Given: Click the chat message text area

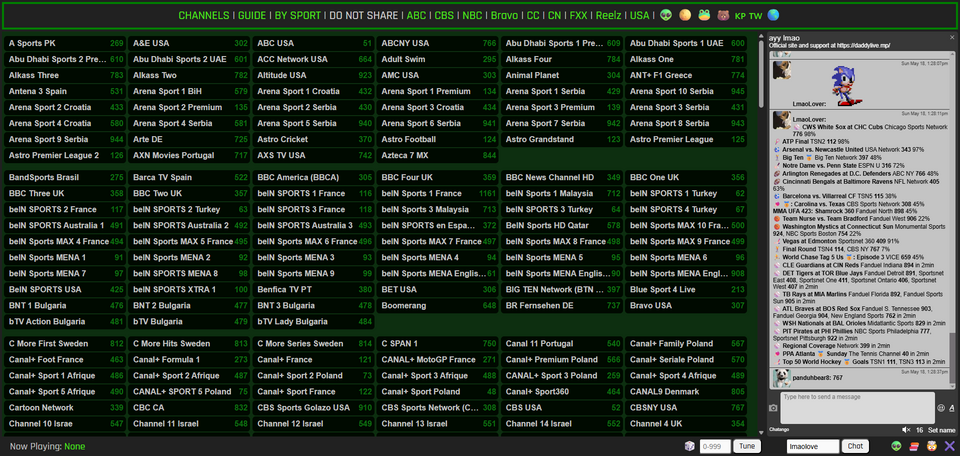Looking at the screenshot, I should pyautogui.click(x=857, y=408).
